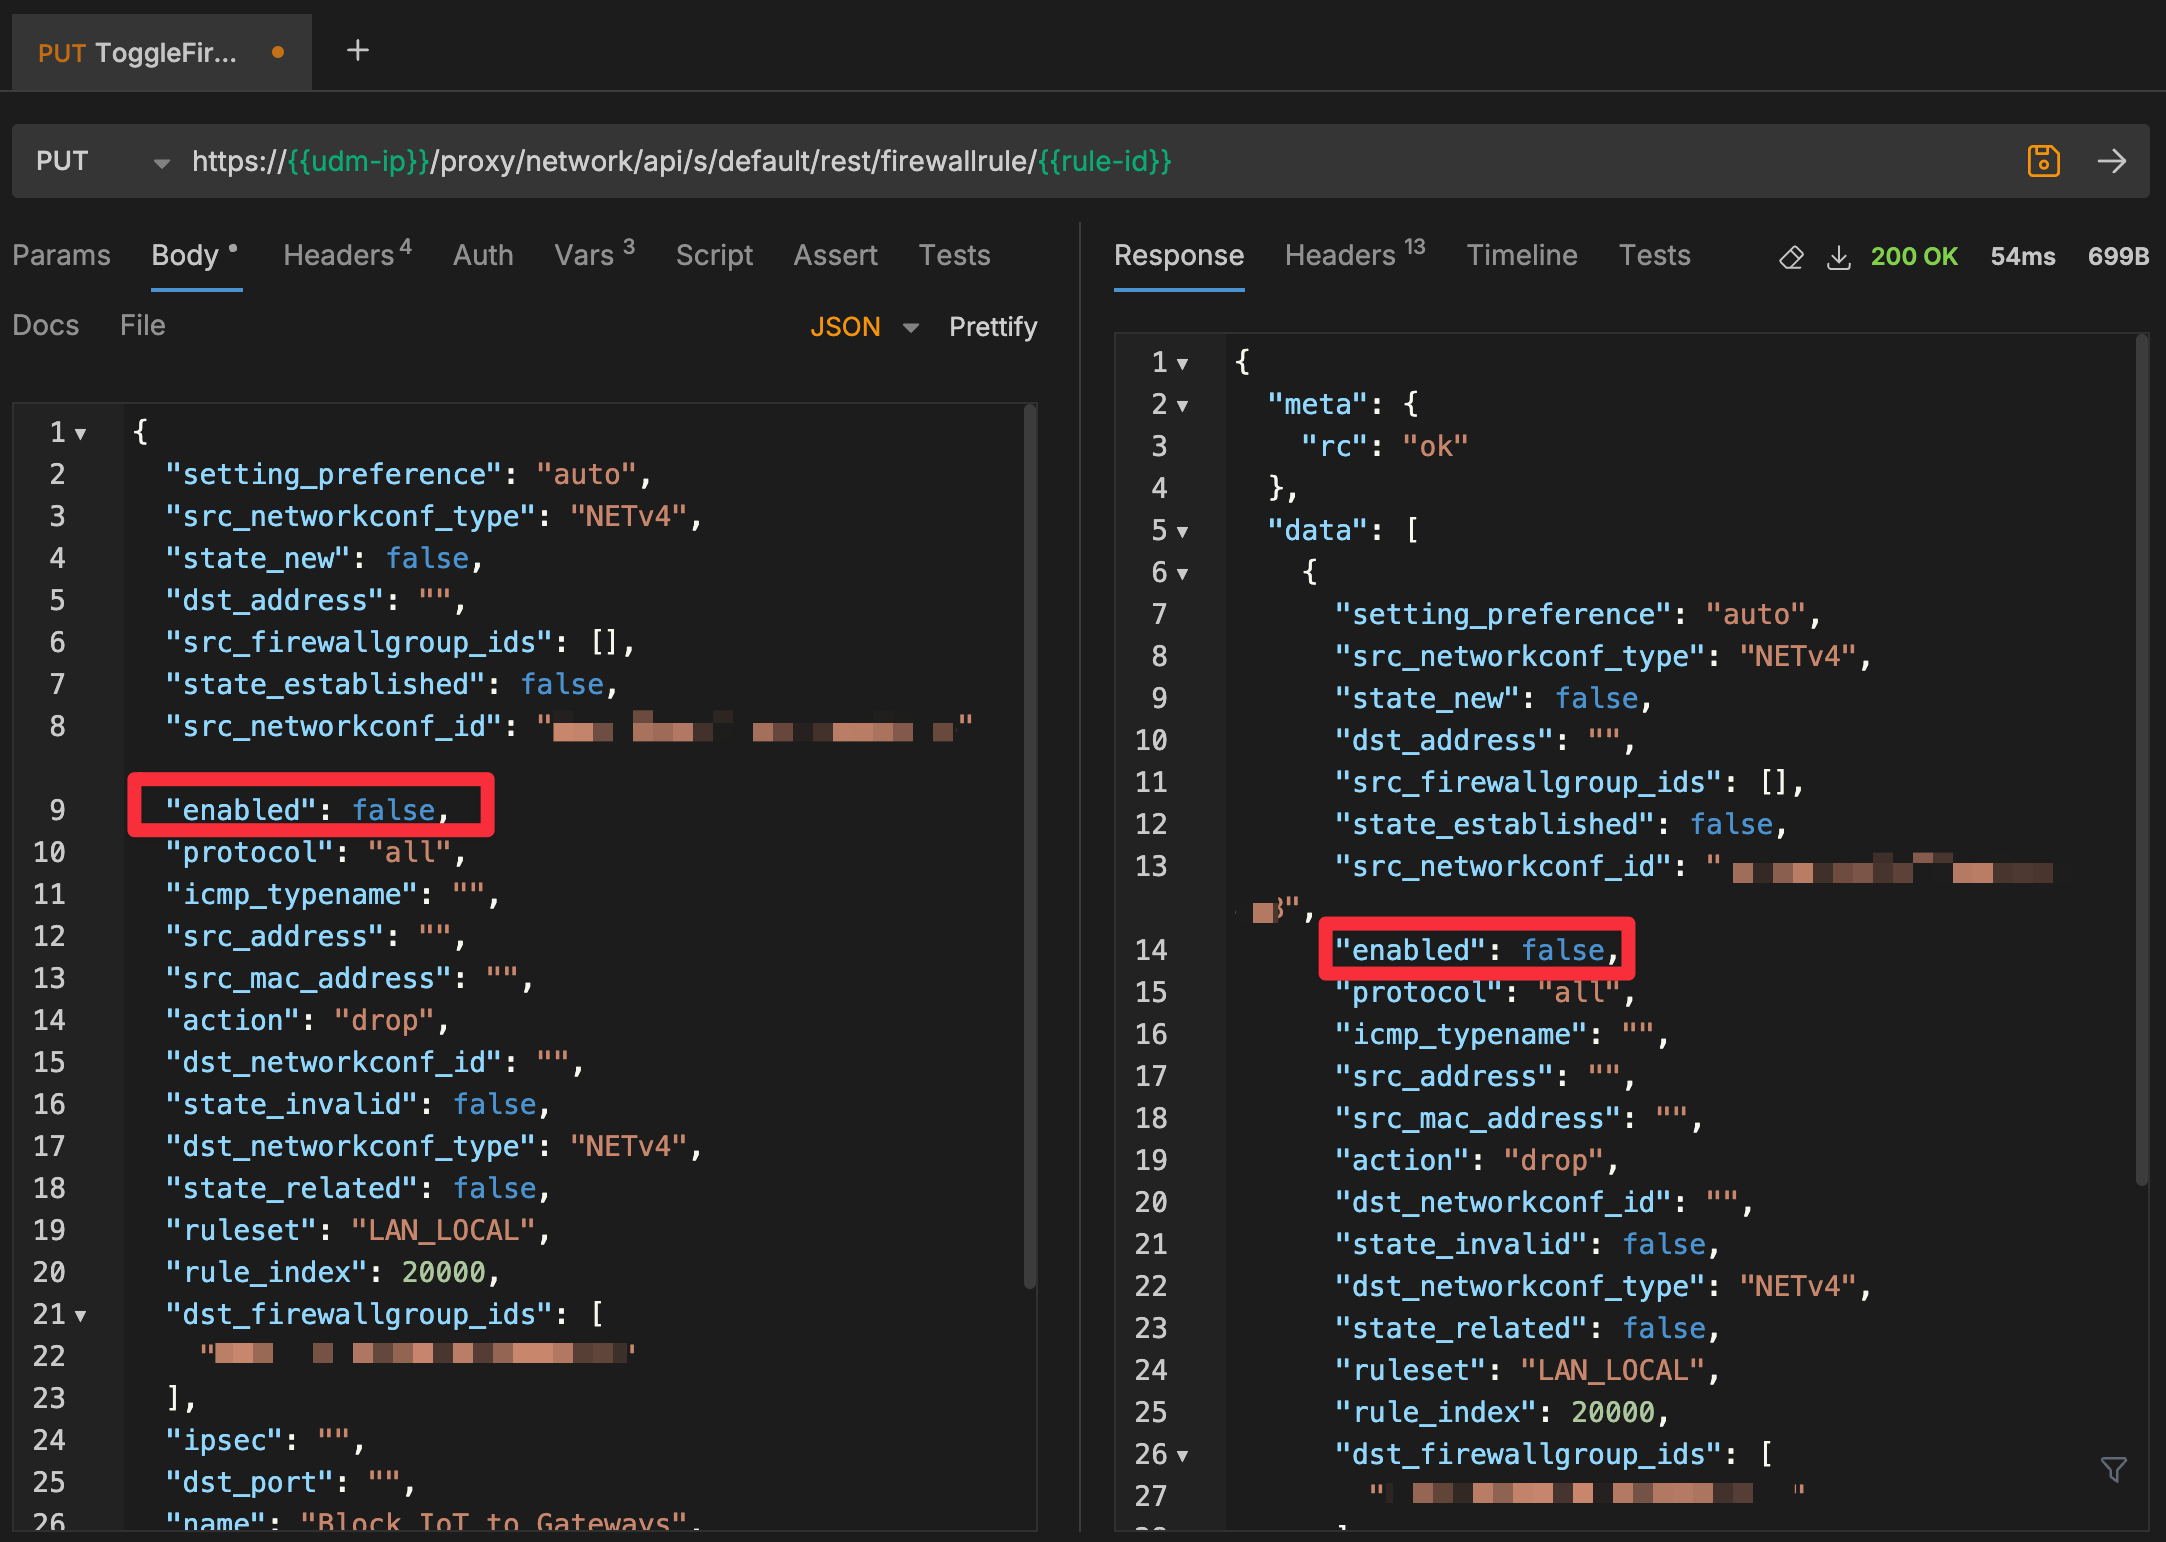2166x1542 pixels.
Task: Open the response filter funnel icon
Action: click(2113, 1469)
